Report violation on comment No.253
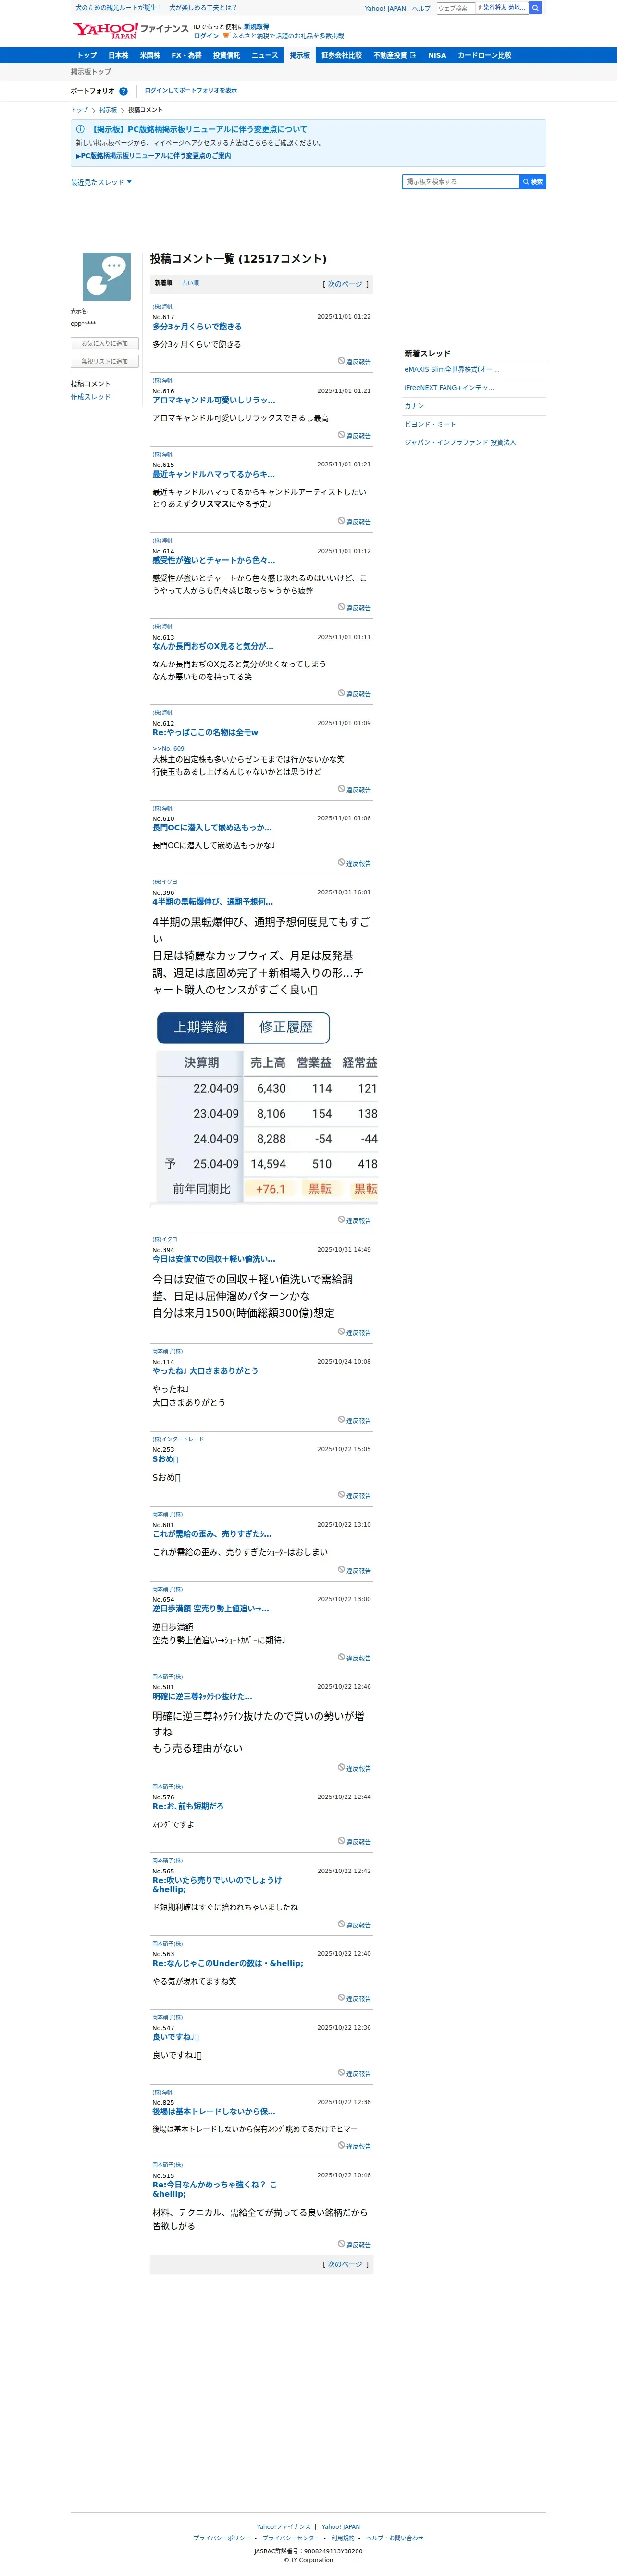This screenshot has width=617, height=2576. click(354, 1496)
